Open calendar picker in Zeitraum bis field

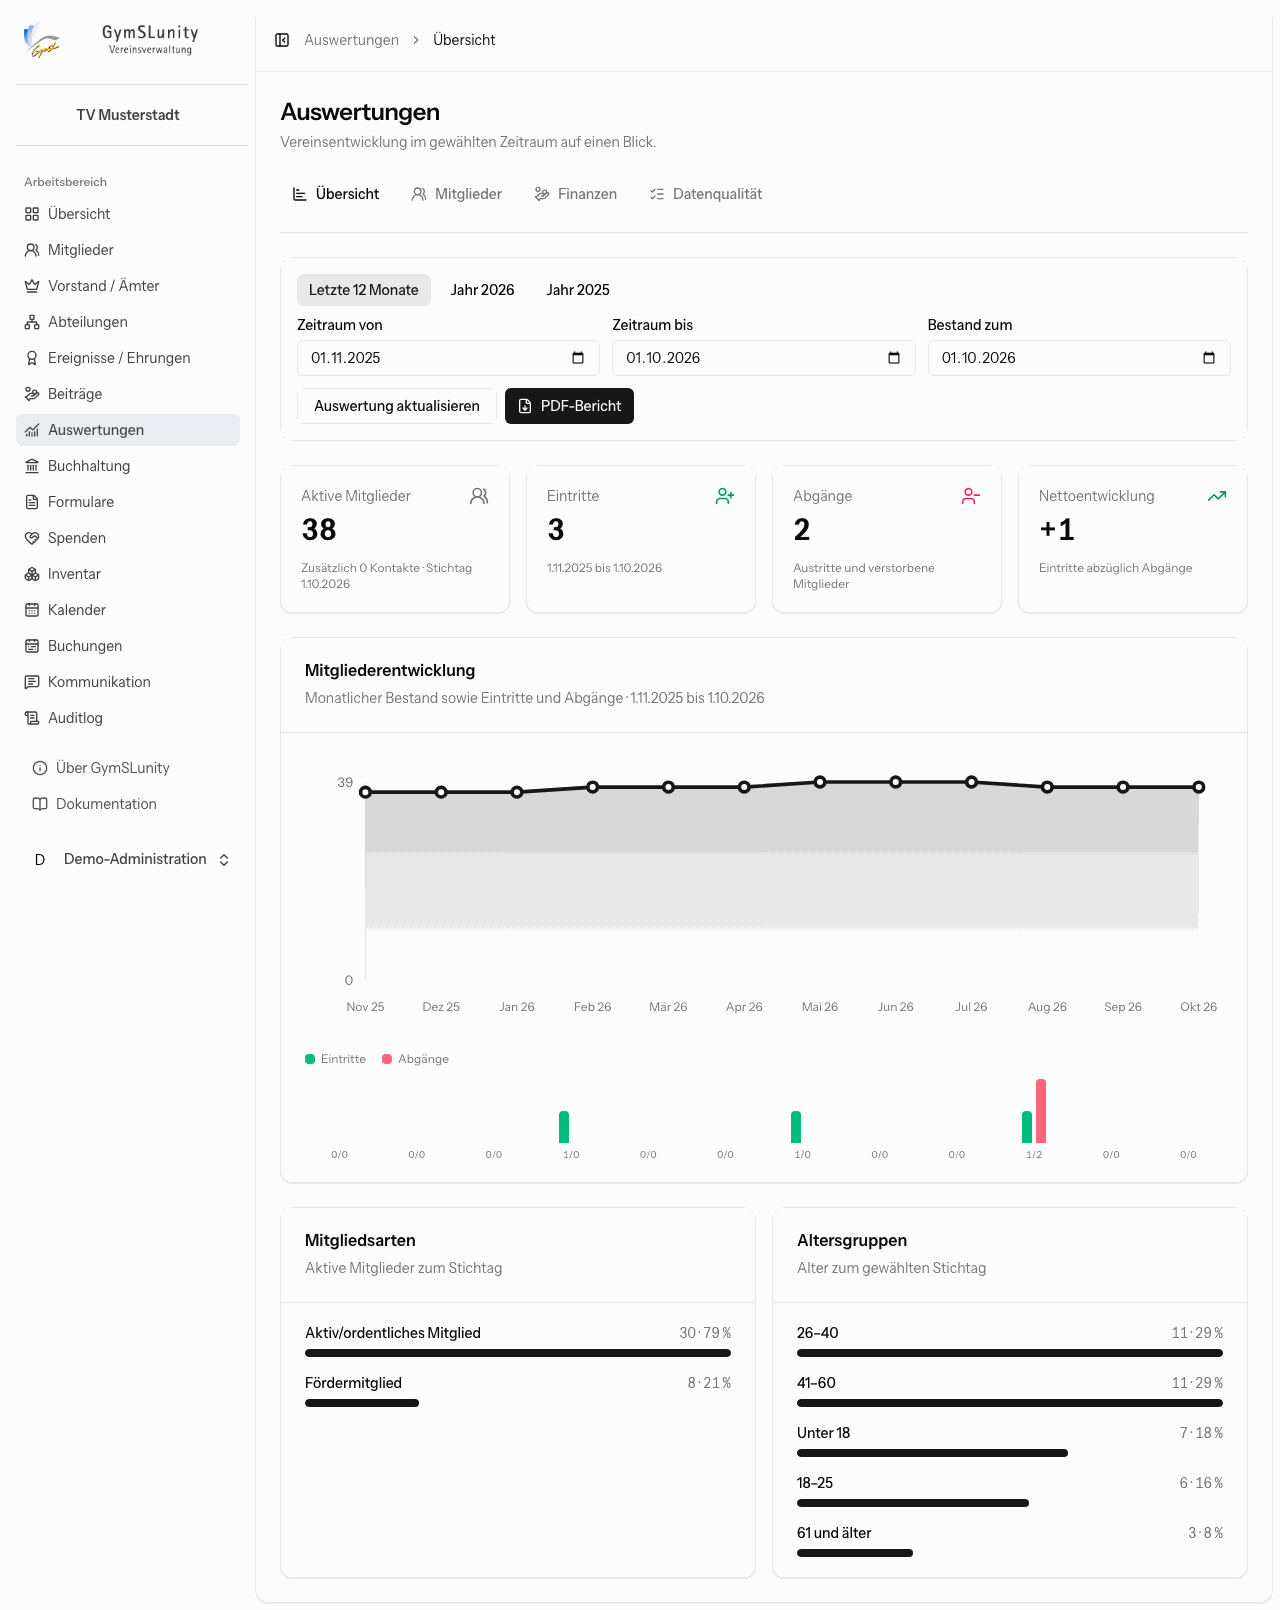[894, 358]
